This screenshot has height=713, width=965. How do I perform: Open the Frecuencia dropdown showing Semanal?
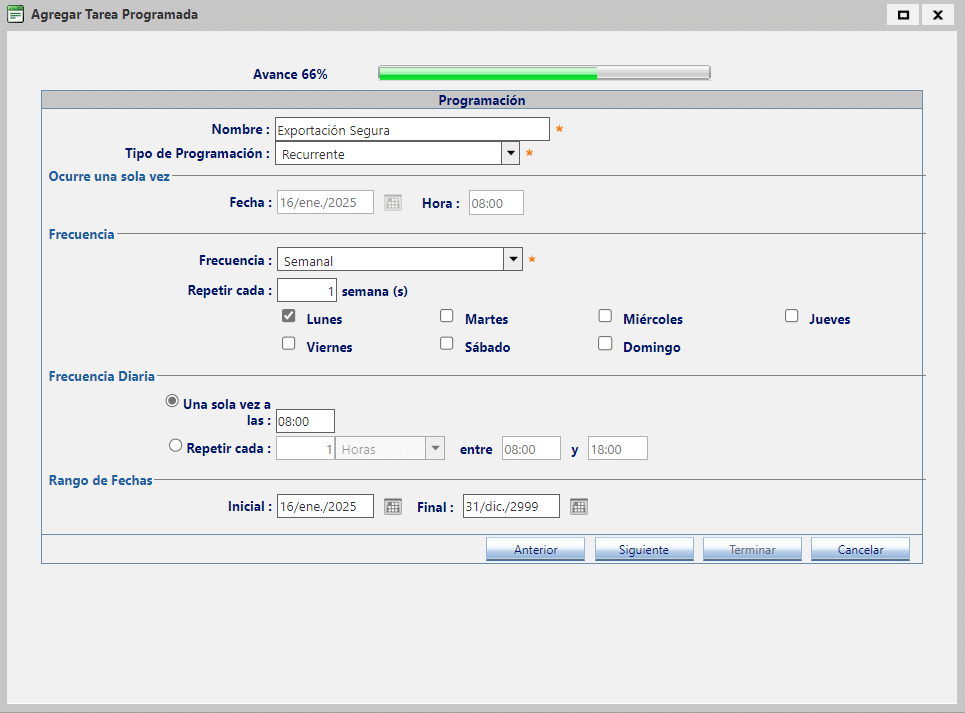(513, 259)
